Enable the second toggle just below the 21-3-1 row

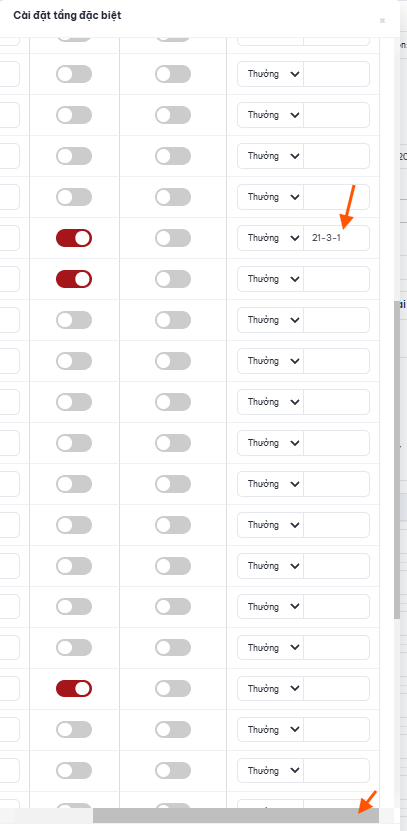pyautogui.click(x=173, y=279)
